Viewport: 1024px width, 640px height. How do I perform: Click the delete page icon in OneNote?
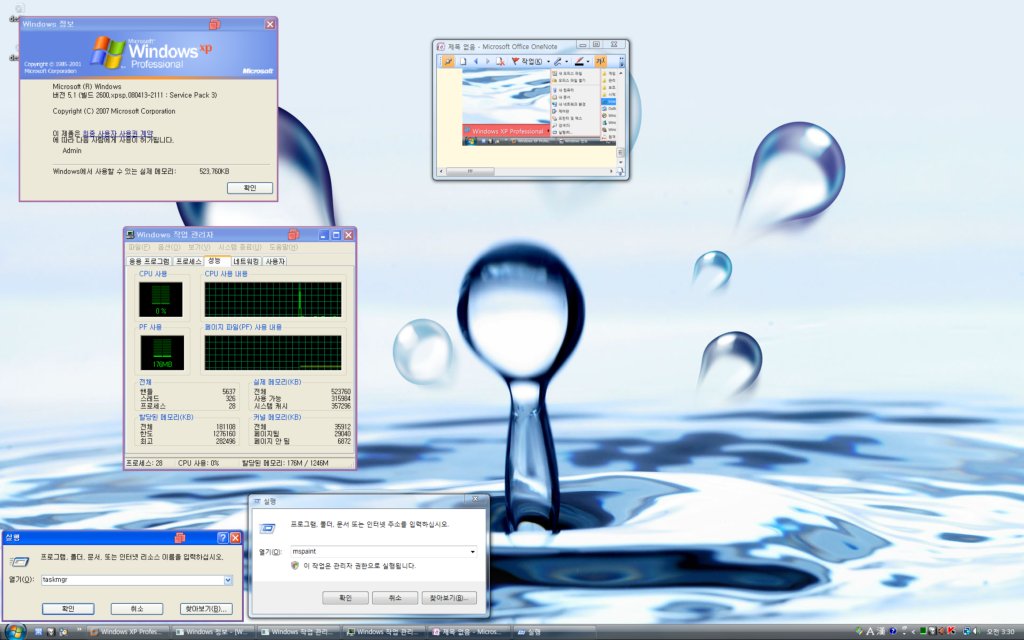[x=500, y=61]
